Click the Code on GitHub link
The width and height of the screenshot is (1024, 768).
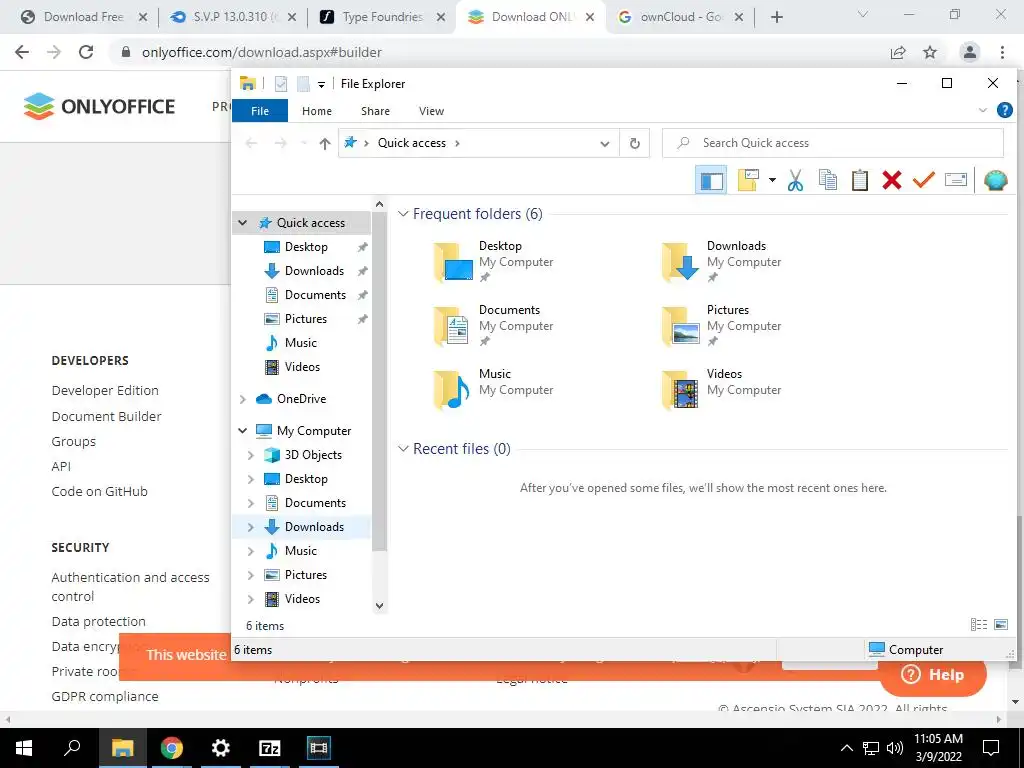tap(99, 491)
